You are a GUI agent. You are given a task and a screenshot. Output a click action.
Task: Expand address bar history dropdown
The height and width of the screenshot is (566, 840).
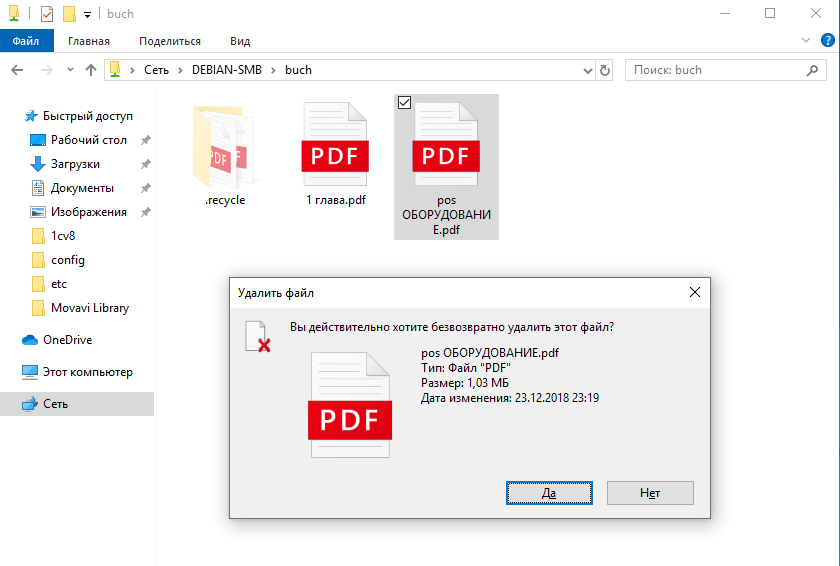(588, 70)
